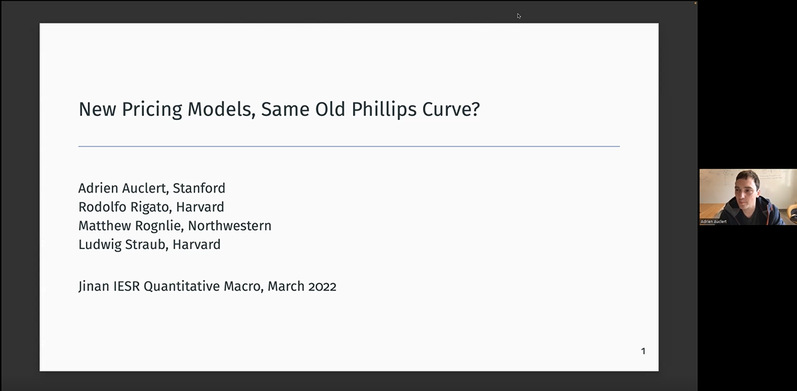Click the slide number 1 indicator

(x=643, y=351)
